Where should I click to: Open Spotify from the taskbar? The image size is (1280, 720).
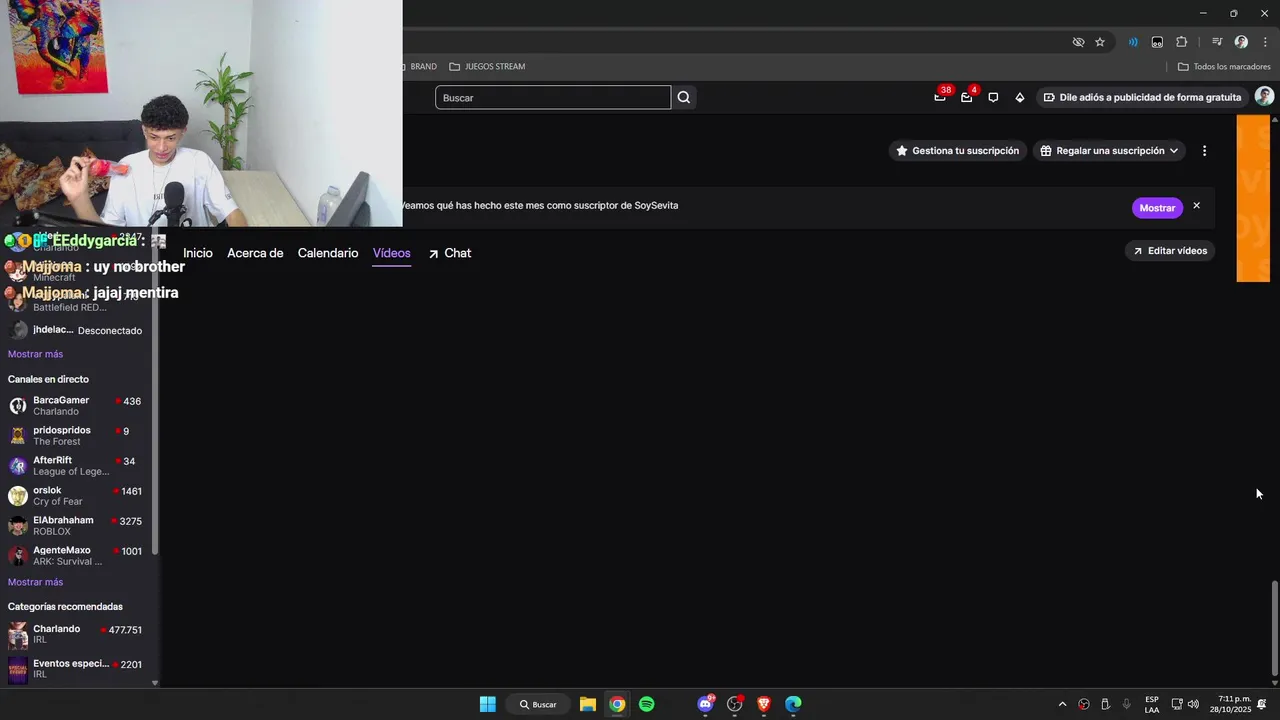pos(646,704)
